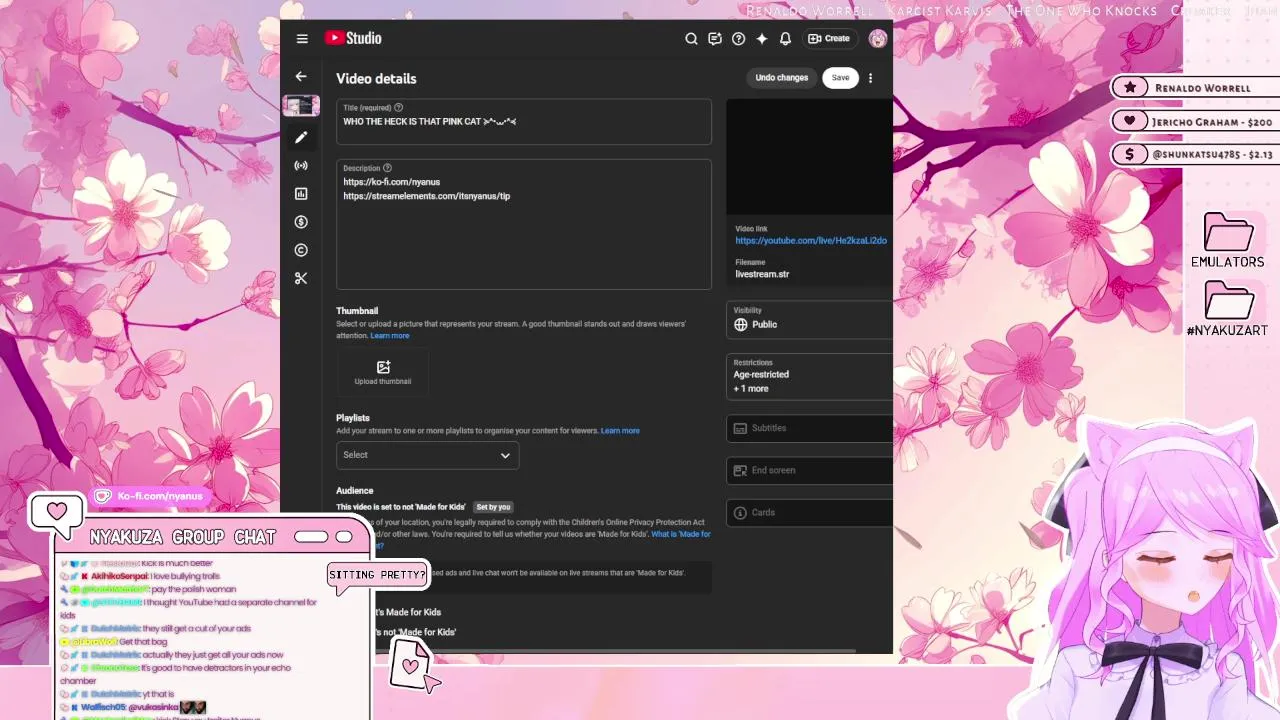Click the livestream.str filename text

click(x=762, y=274)
